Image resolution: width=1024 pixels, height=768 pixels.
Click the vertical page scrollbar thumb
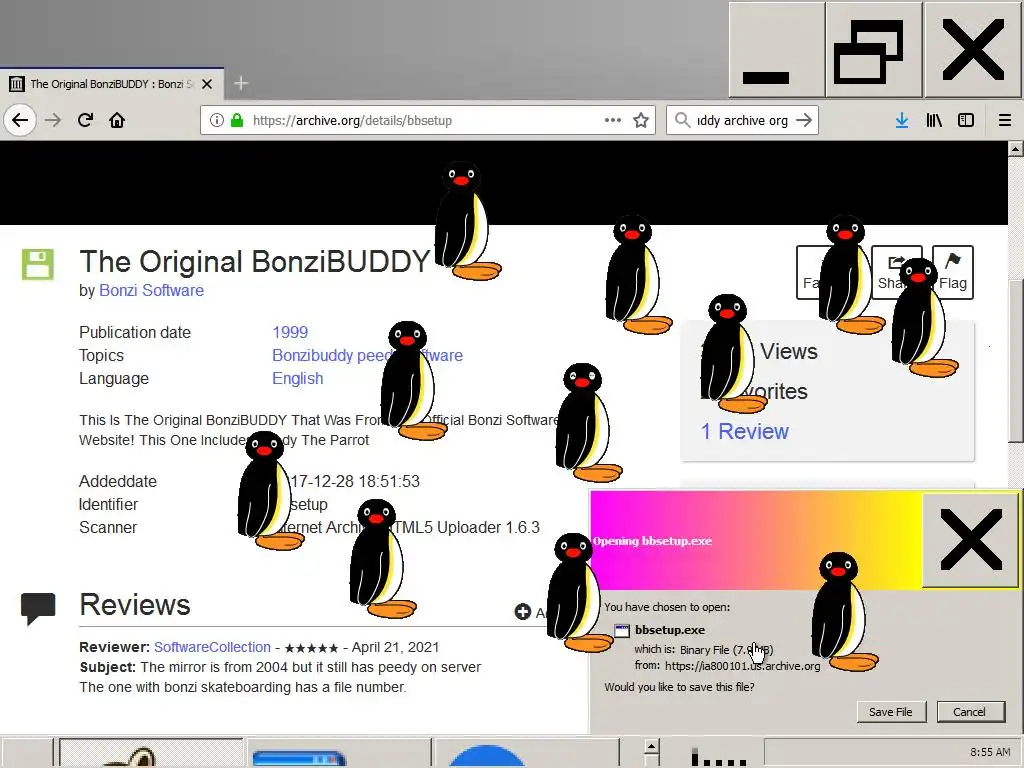[x=1015, y=360]
